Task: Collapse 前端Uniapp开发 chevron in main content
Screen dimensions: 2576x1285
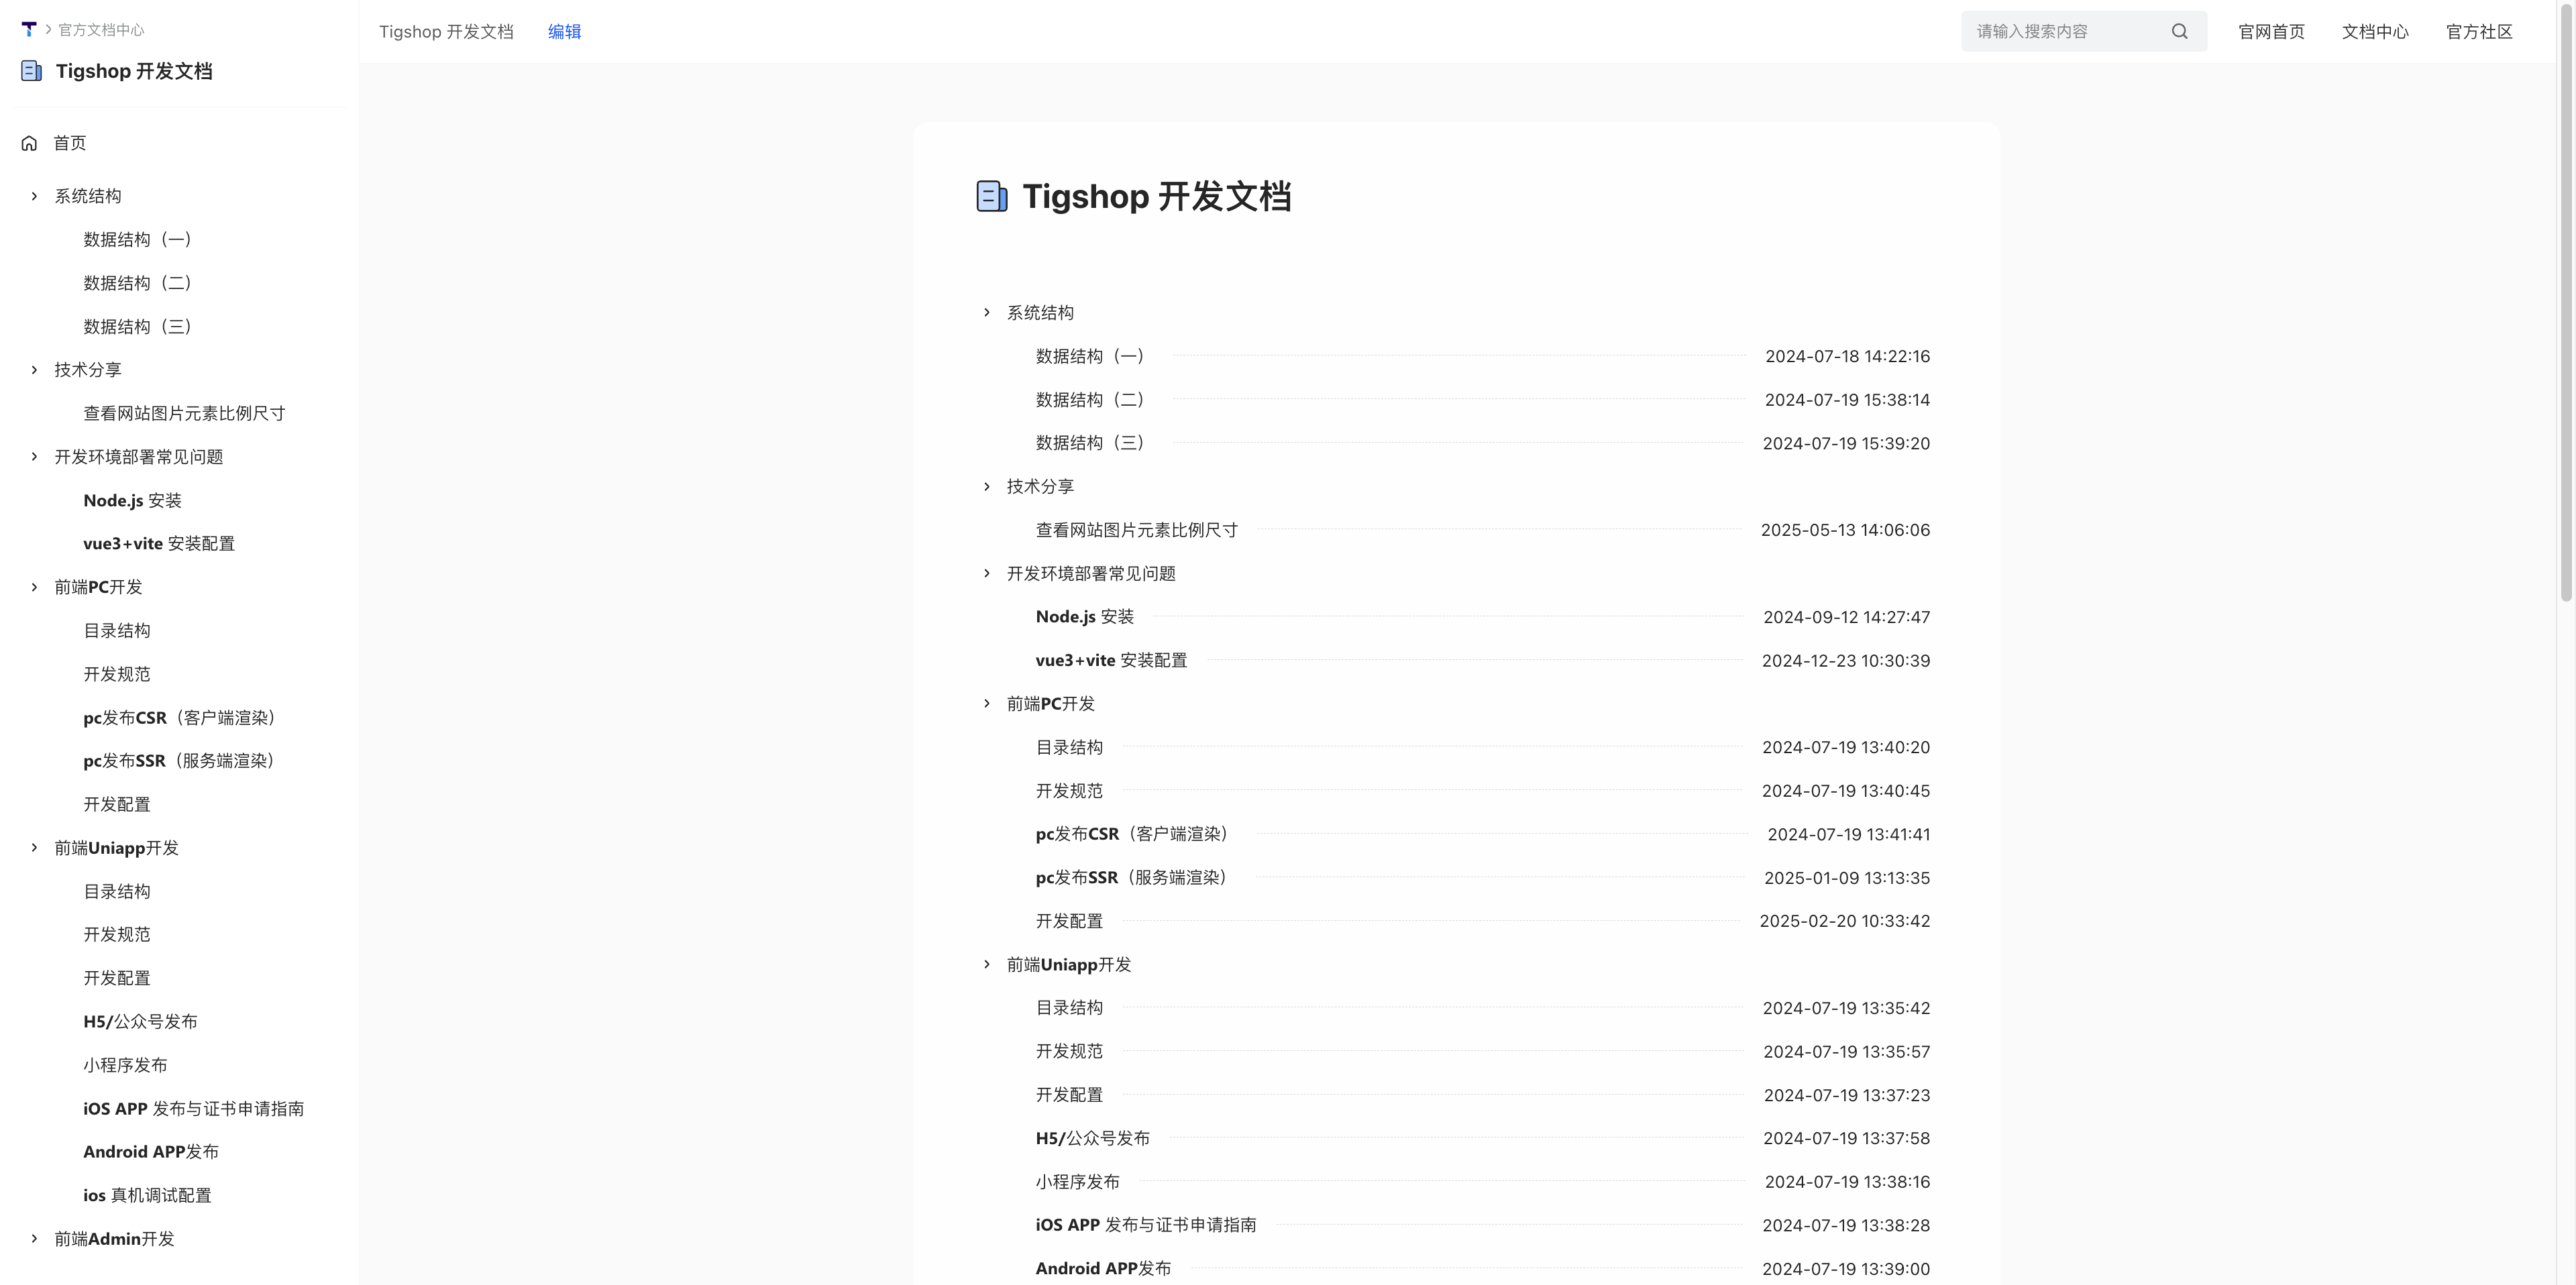Action: pos(987,965)
